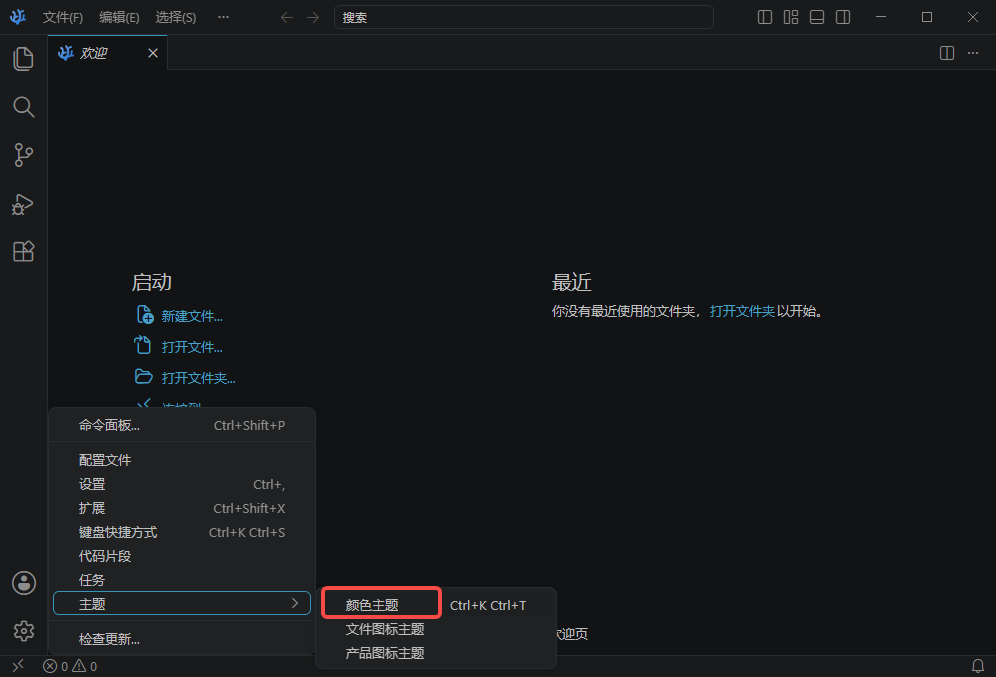The image size is (996, 677).
Task: Choose 任务 from the menu
Action: tap(182, 580)
